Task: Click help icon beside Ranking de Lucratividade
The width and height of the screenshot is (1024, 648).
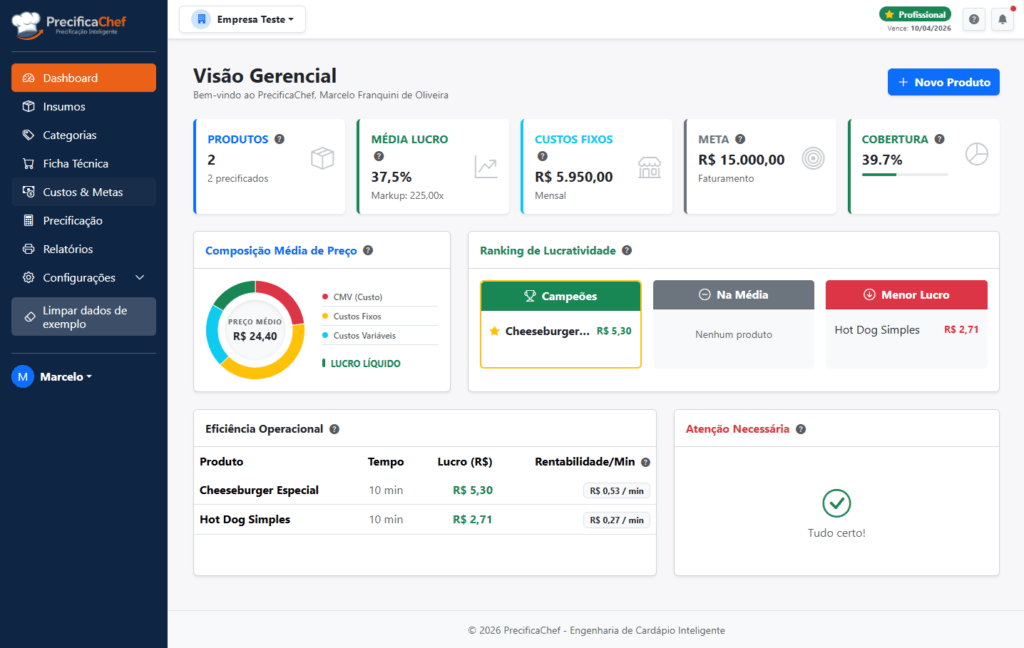Action: click(x=627, y=250)
